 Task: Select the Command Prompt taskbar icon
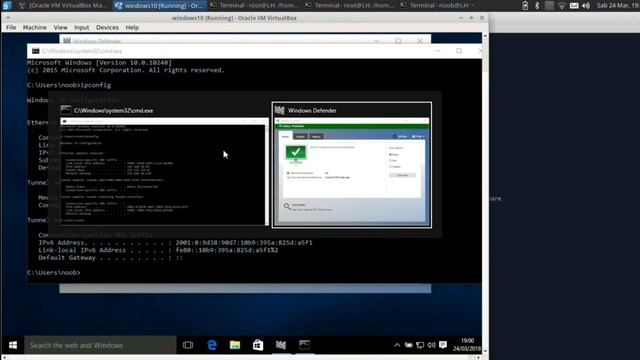[304, 345]
